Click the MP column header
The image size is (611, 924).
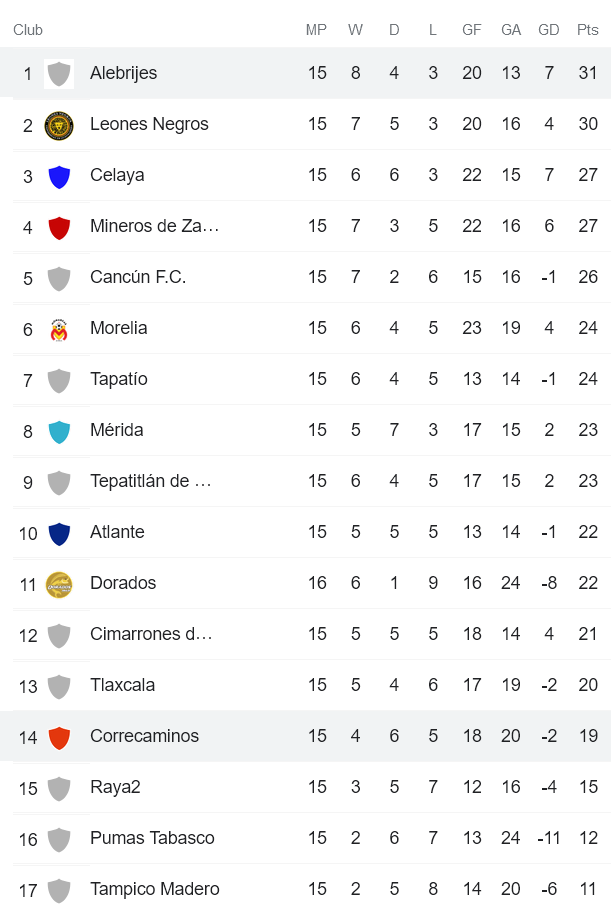pos(316,30)
